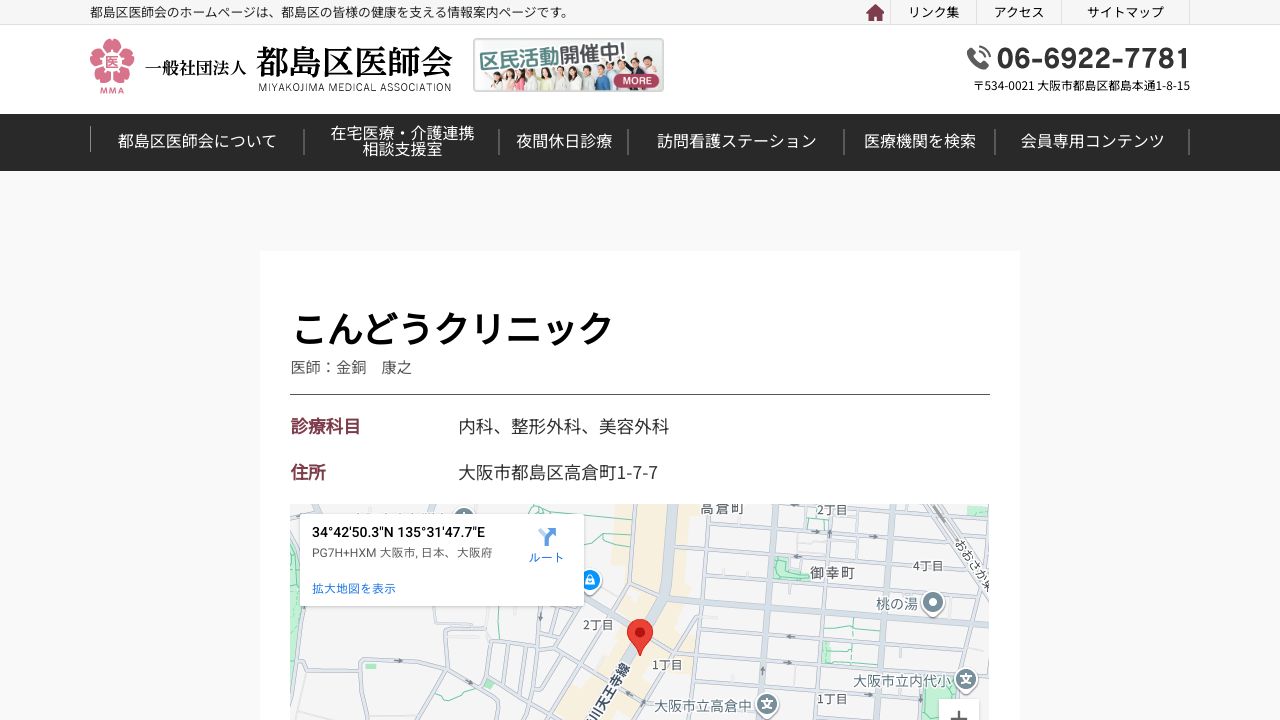This screenshot has width=1280, height=720.
Task: Click the PG7H+HXM plus code text
Action: [x=344, y=552]
